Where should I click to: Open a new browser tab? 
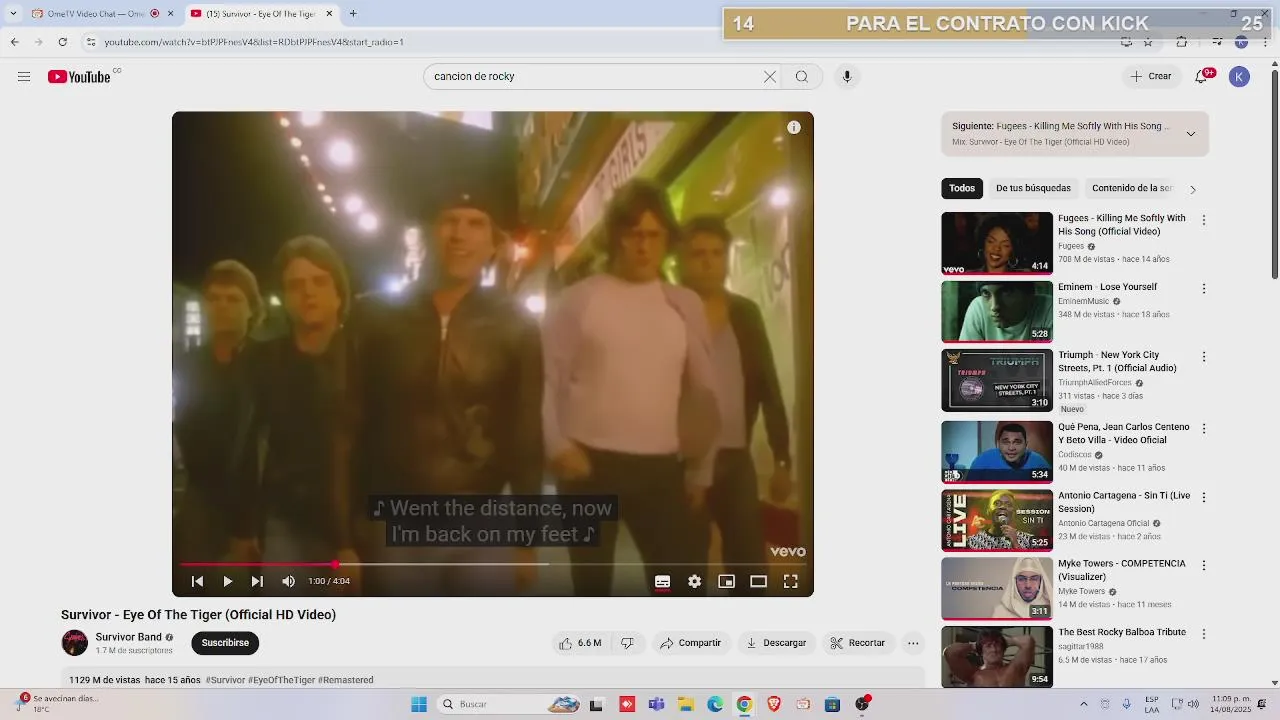353,14
